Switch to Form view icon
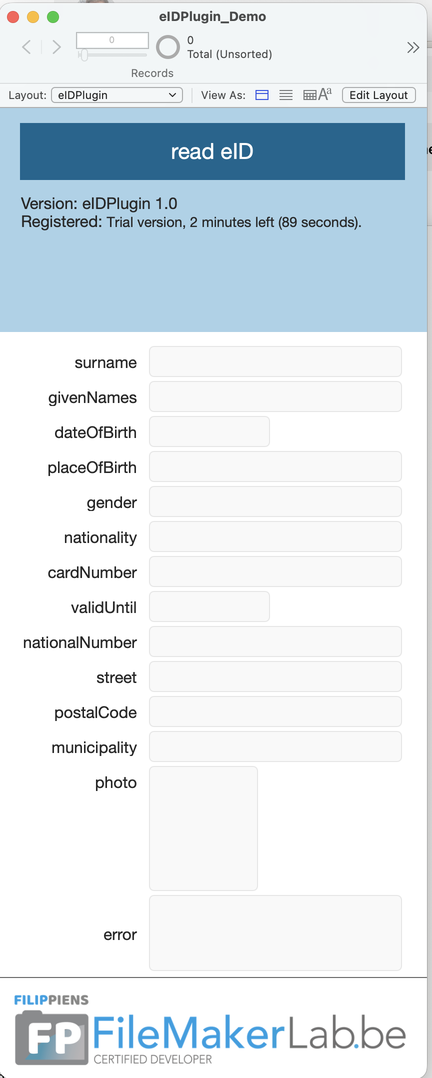Screen dimensions: 432x1078 [x=261, y=96]
